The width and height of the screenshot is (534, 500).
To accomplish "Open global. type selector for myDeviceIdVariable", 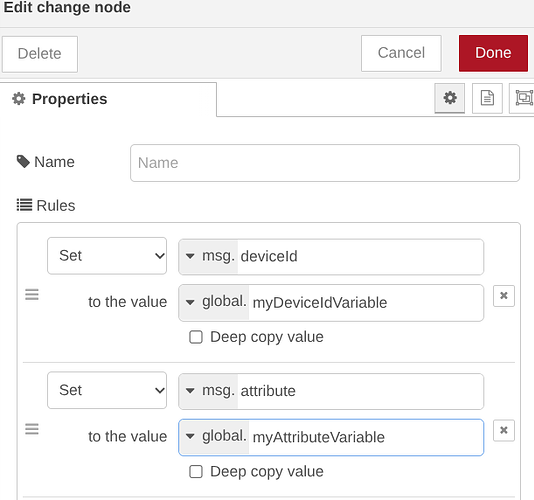I will [x=214, y=302].
